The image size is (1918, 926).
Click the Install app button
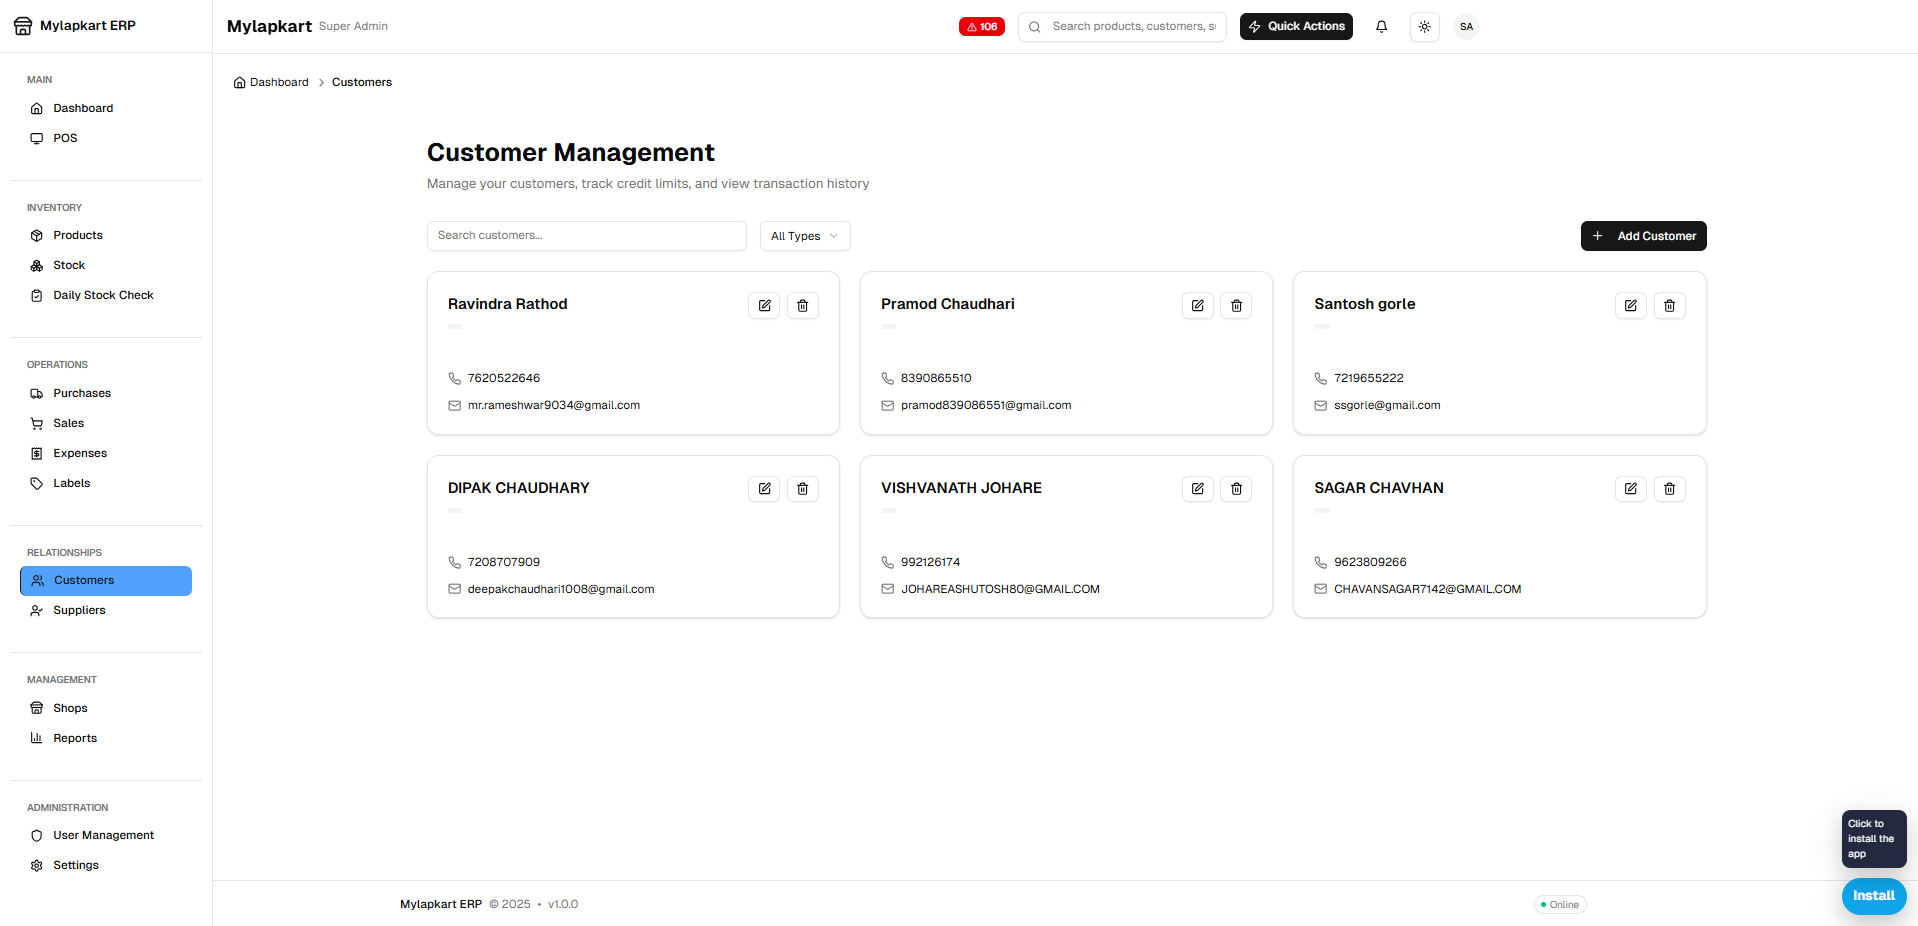pos(1873,897)
